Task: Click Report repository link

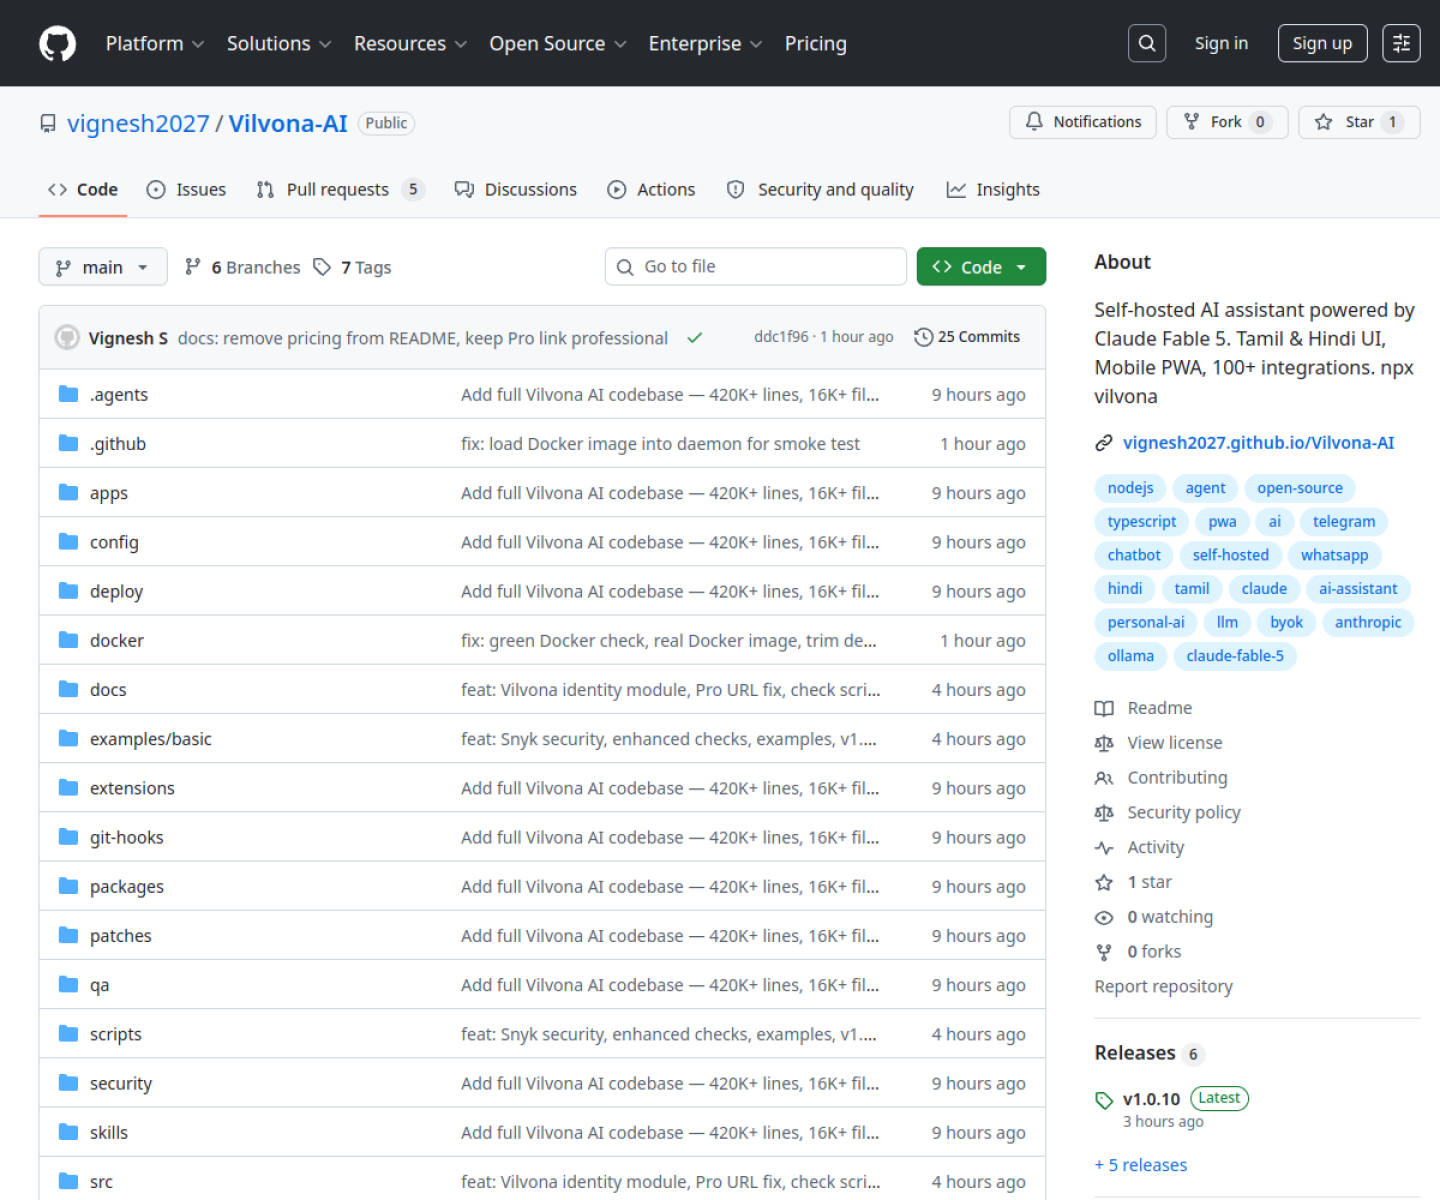Action: tap(1163, 986)
